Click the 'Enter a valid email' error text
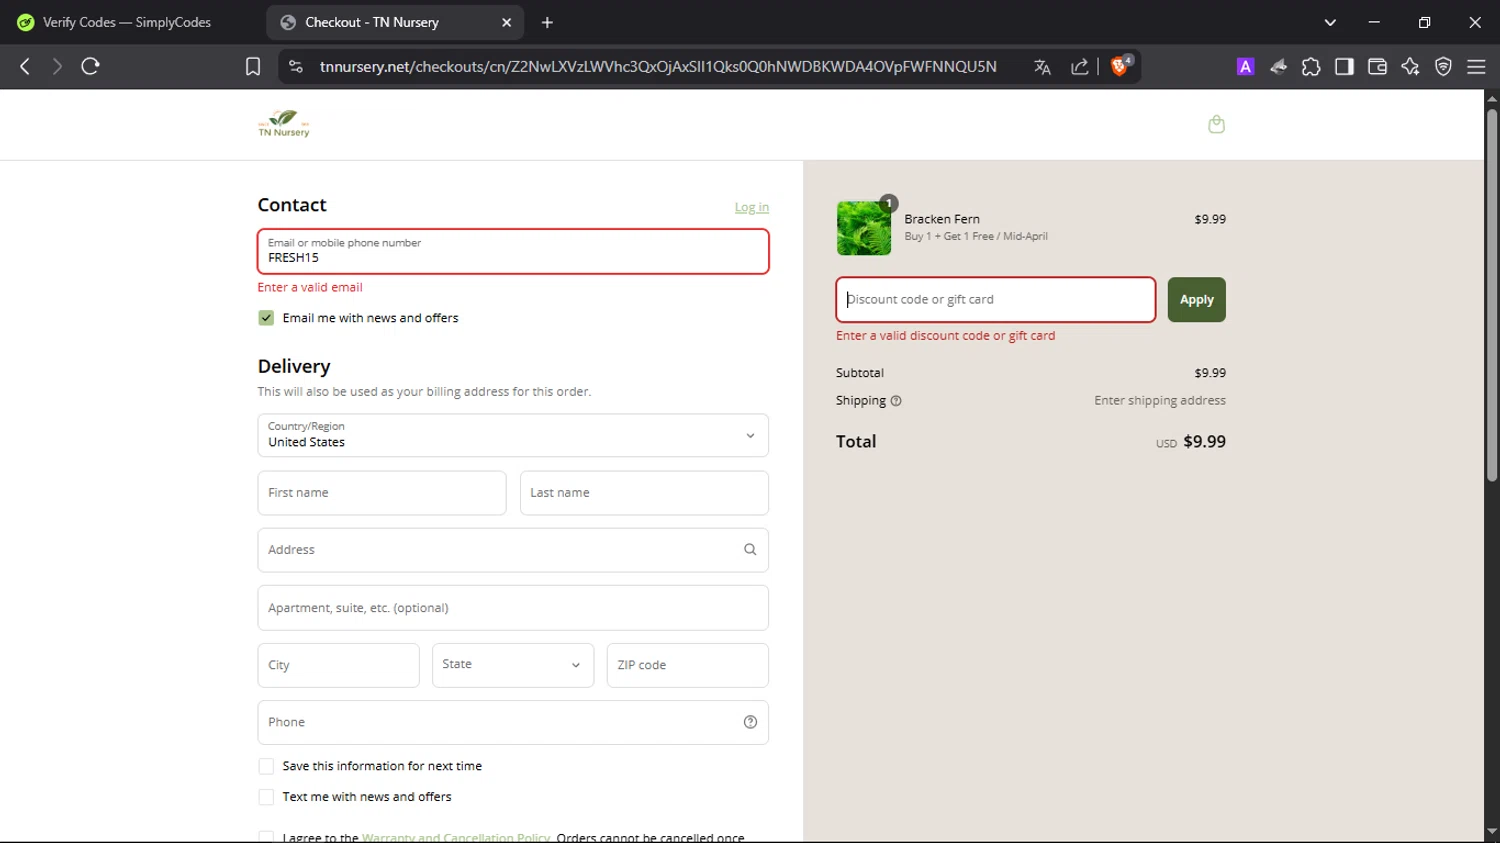 (310, 287)
